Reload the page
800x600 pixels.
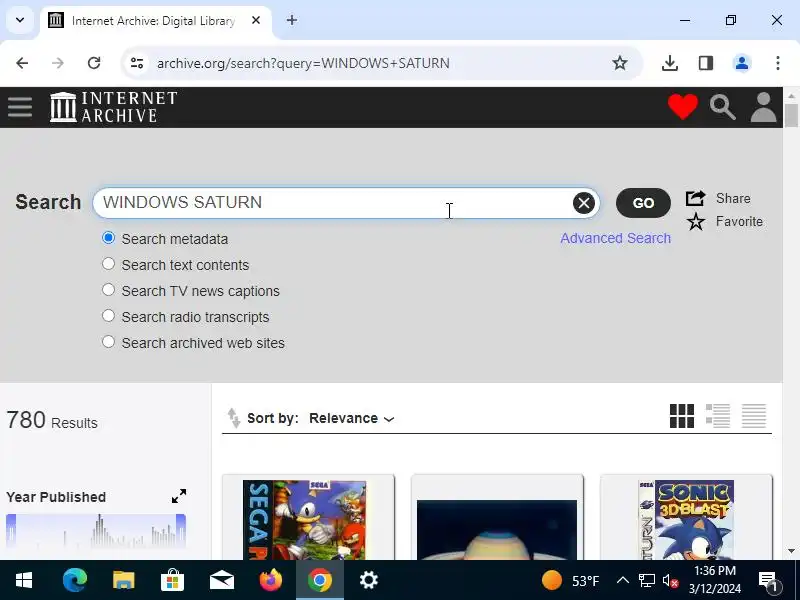pos(94,63)
